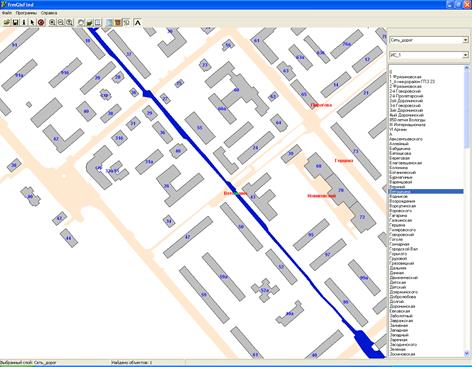Image resolution: width=472 pixels, height=367 pixels.
Task: Select the arrow pointer tool
Action: click(32, 22)
